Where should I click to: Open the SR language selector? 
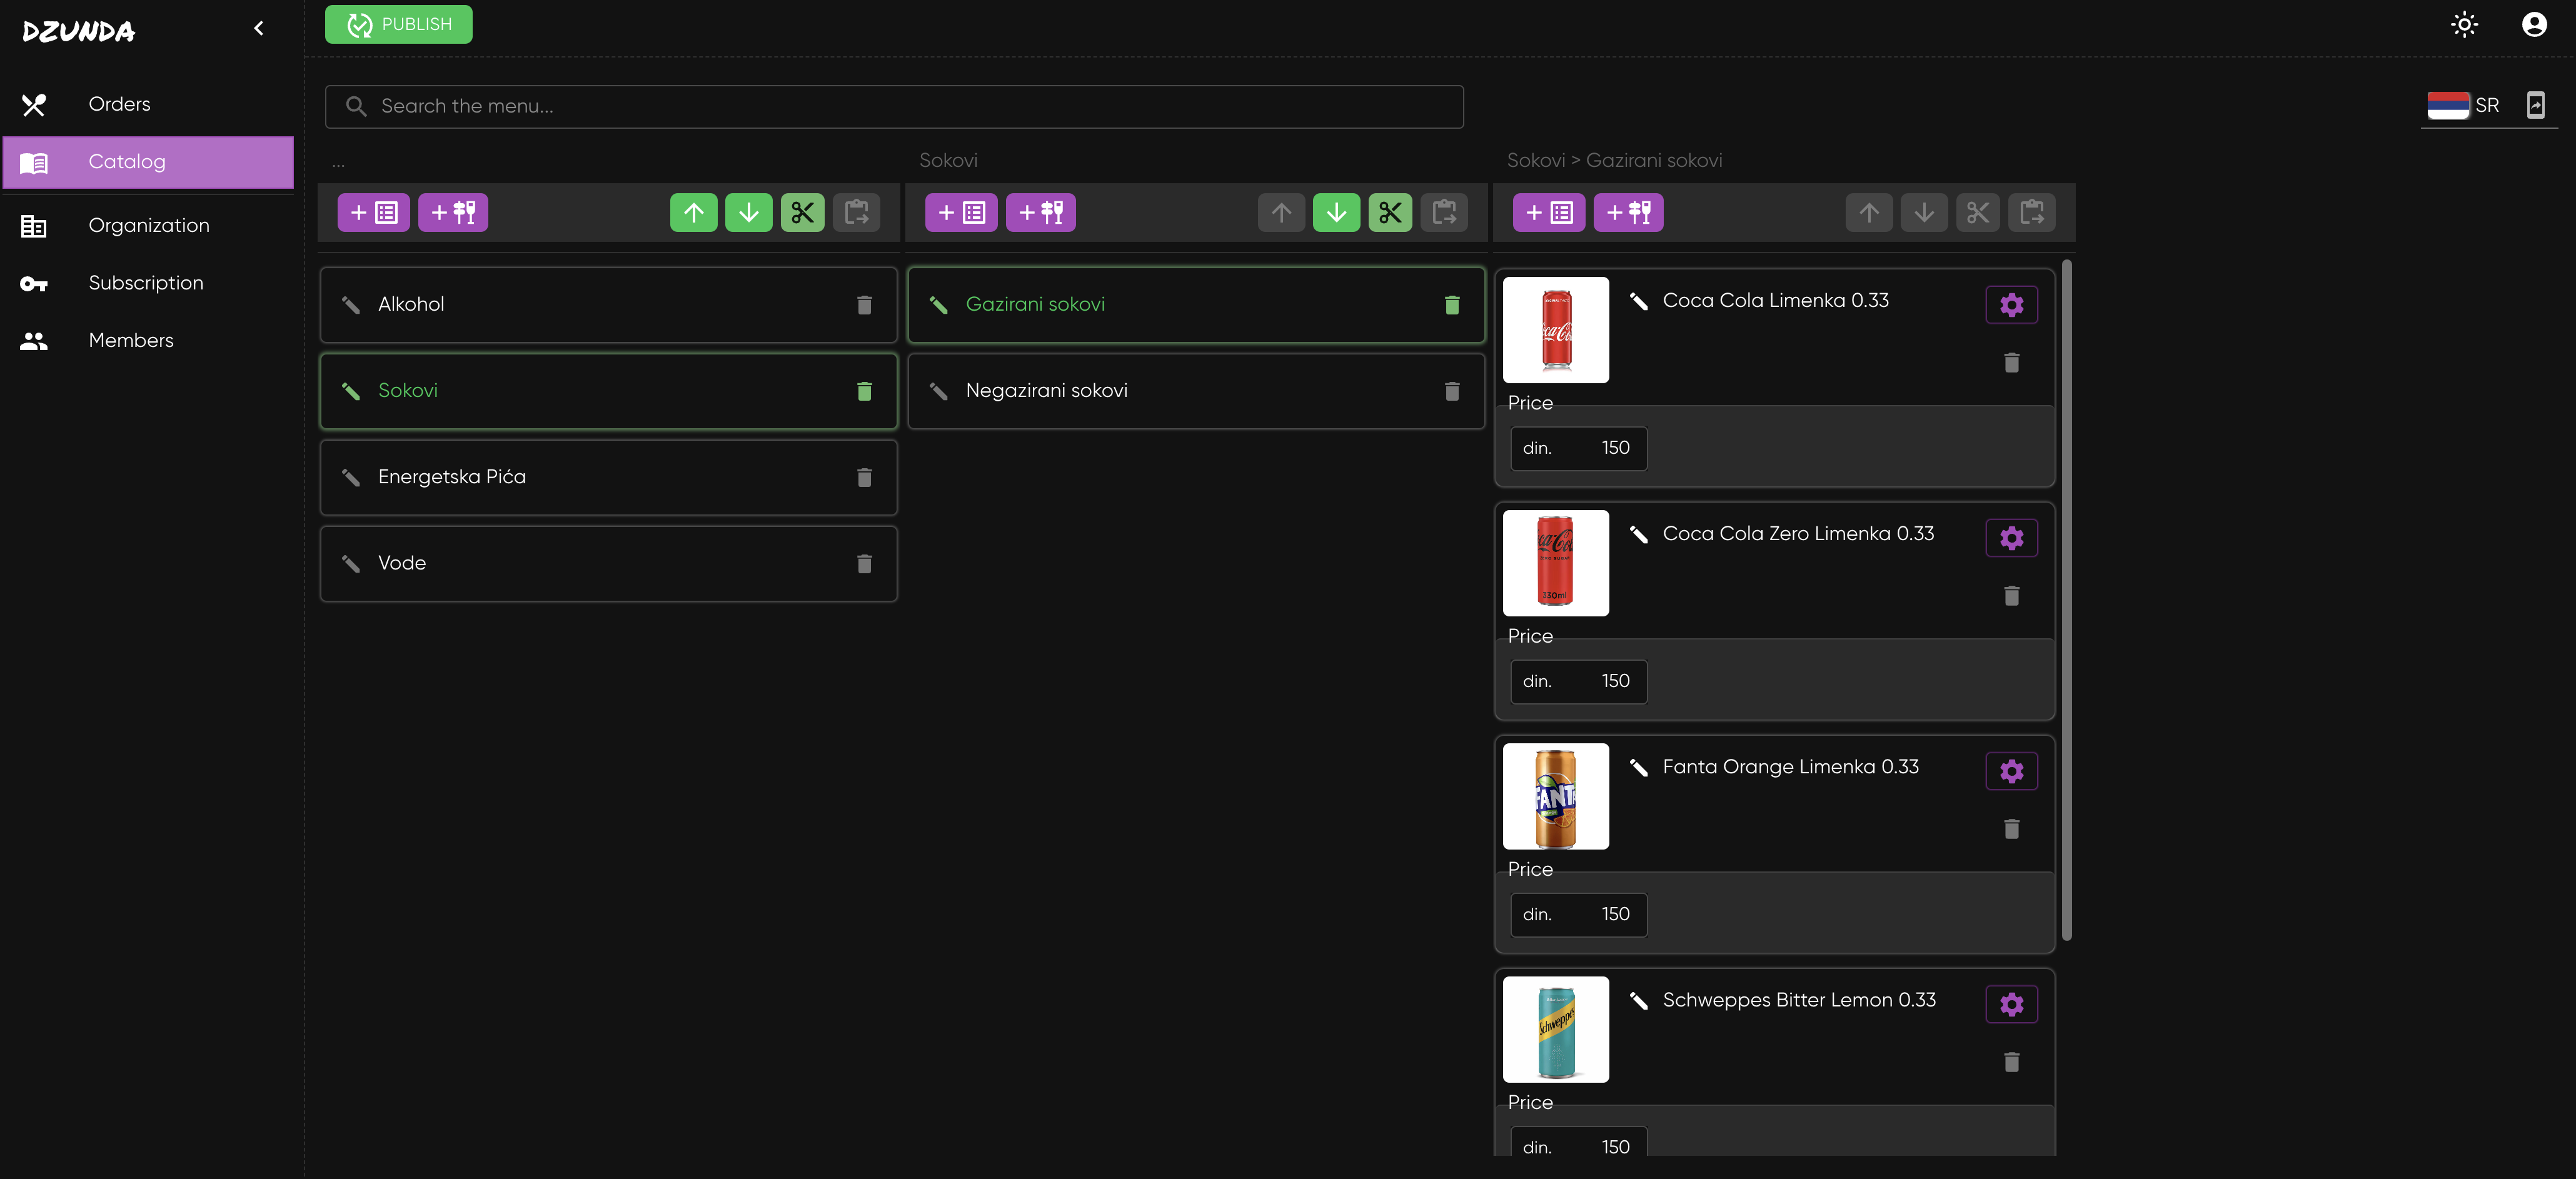2465,105
